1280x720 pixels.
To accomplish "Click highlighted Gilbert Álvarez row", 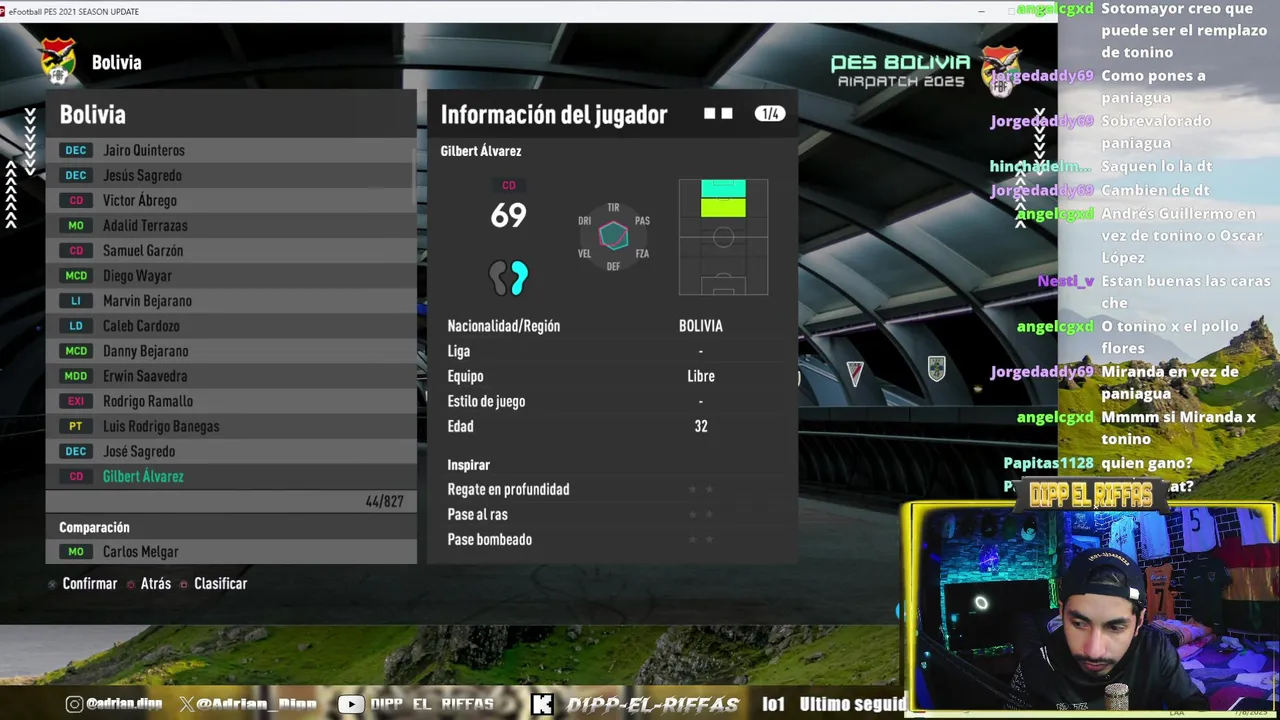I will pyautogui.click(x=229, y=476).
